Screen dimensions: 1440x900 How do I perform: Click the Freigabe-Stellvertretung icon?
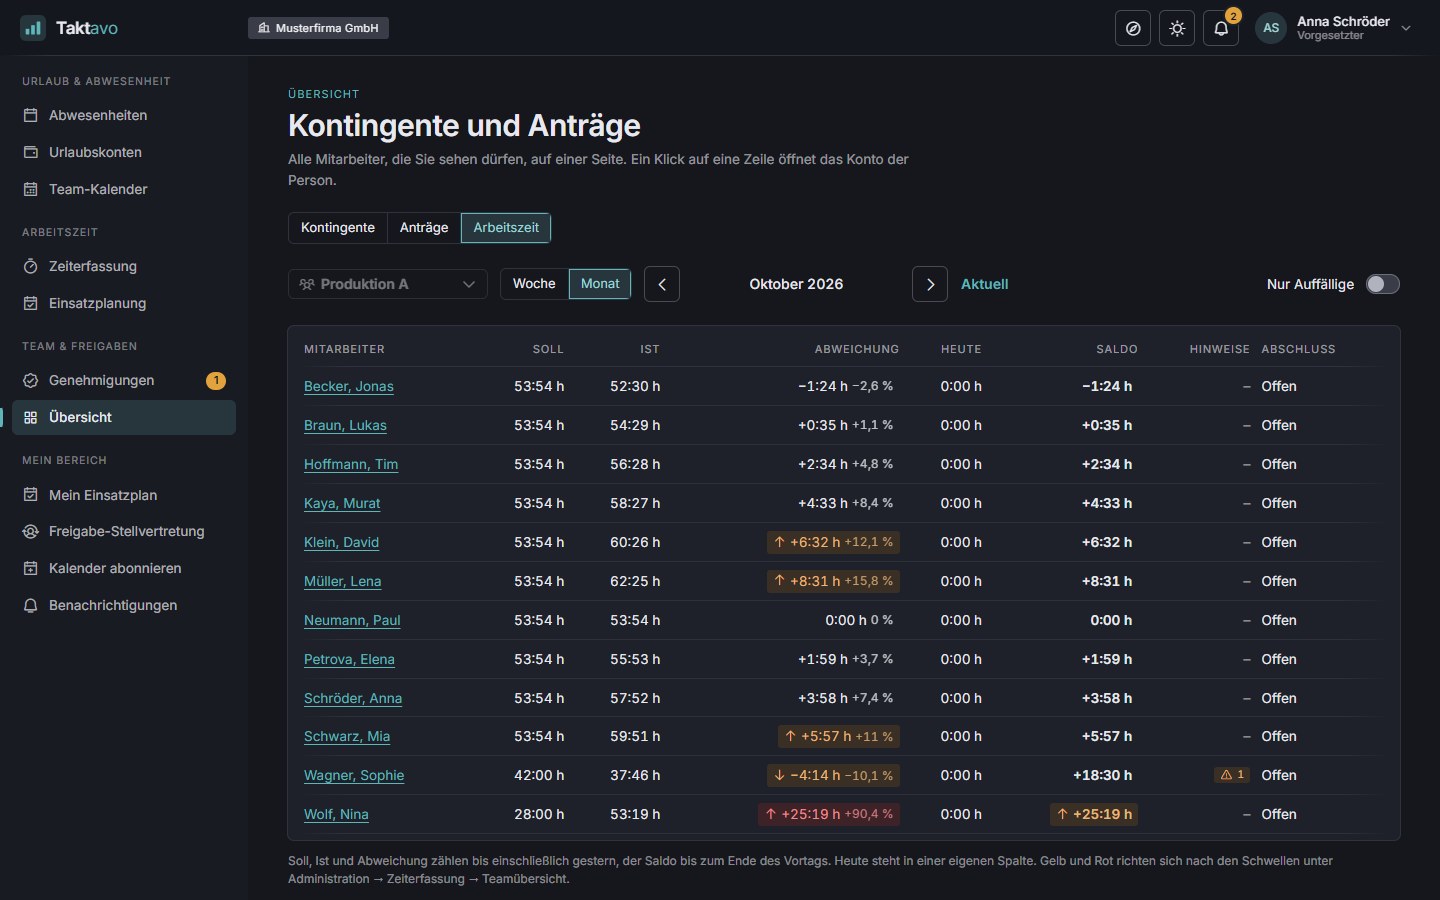(x=31, y=531)
